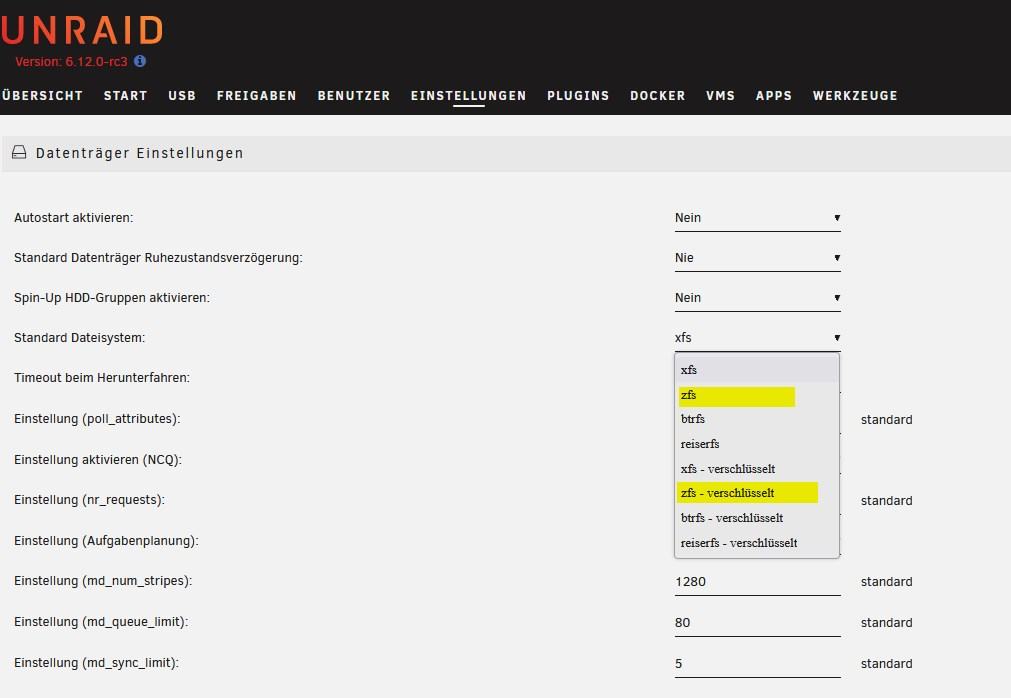The width and height of the screenshot is (1011, 698).
Task: Click 'standard' text beside nr_requests
Action: pos(887,501)
